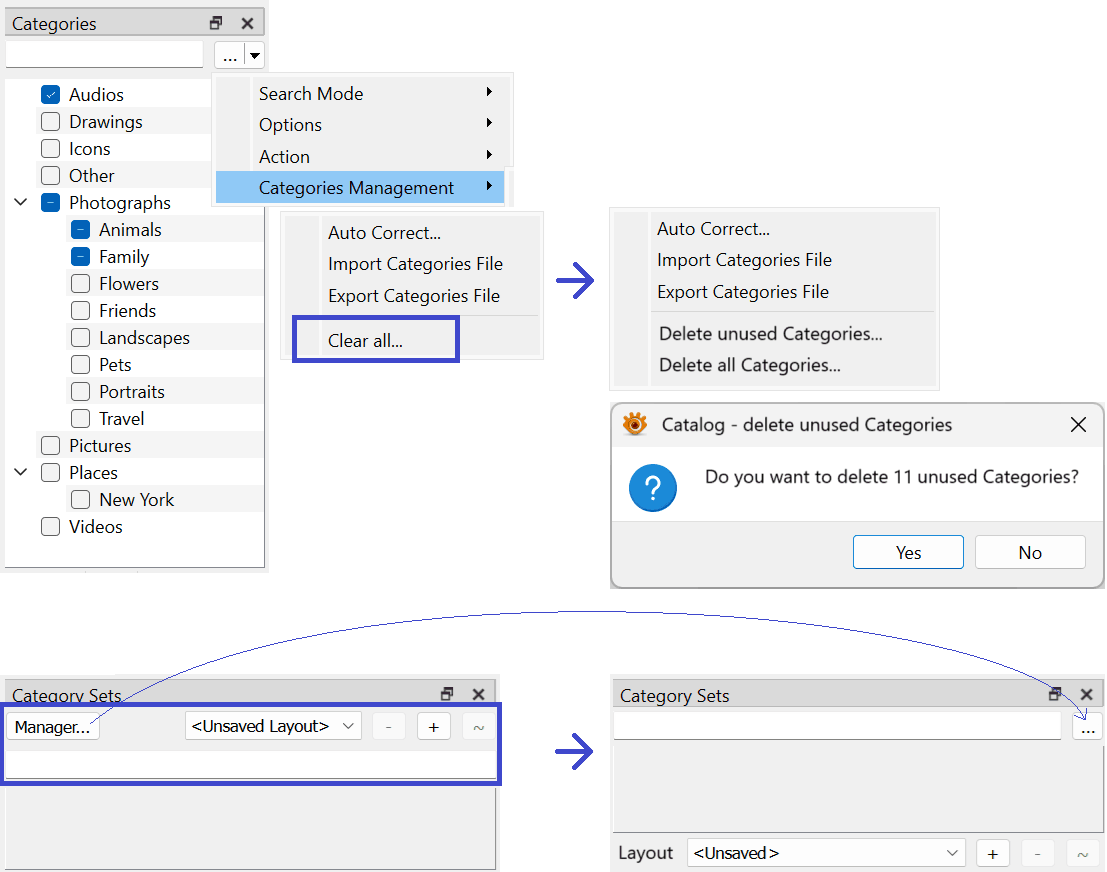Screen dimensions: 1107x872
Task: Undock the Categories panel with float icon
Action: (216, 23)
